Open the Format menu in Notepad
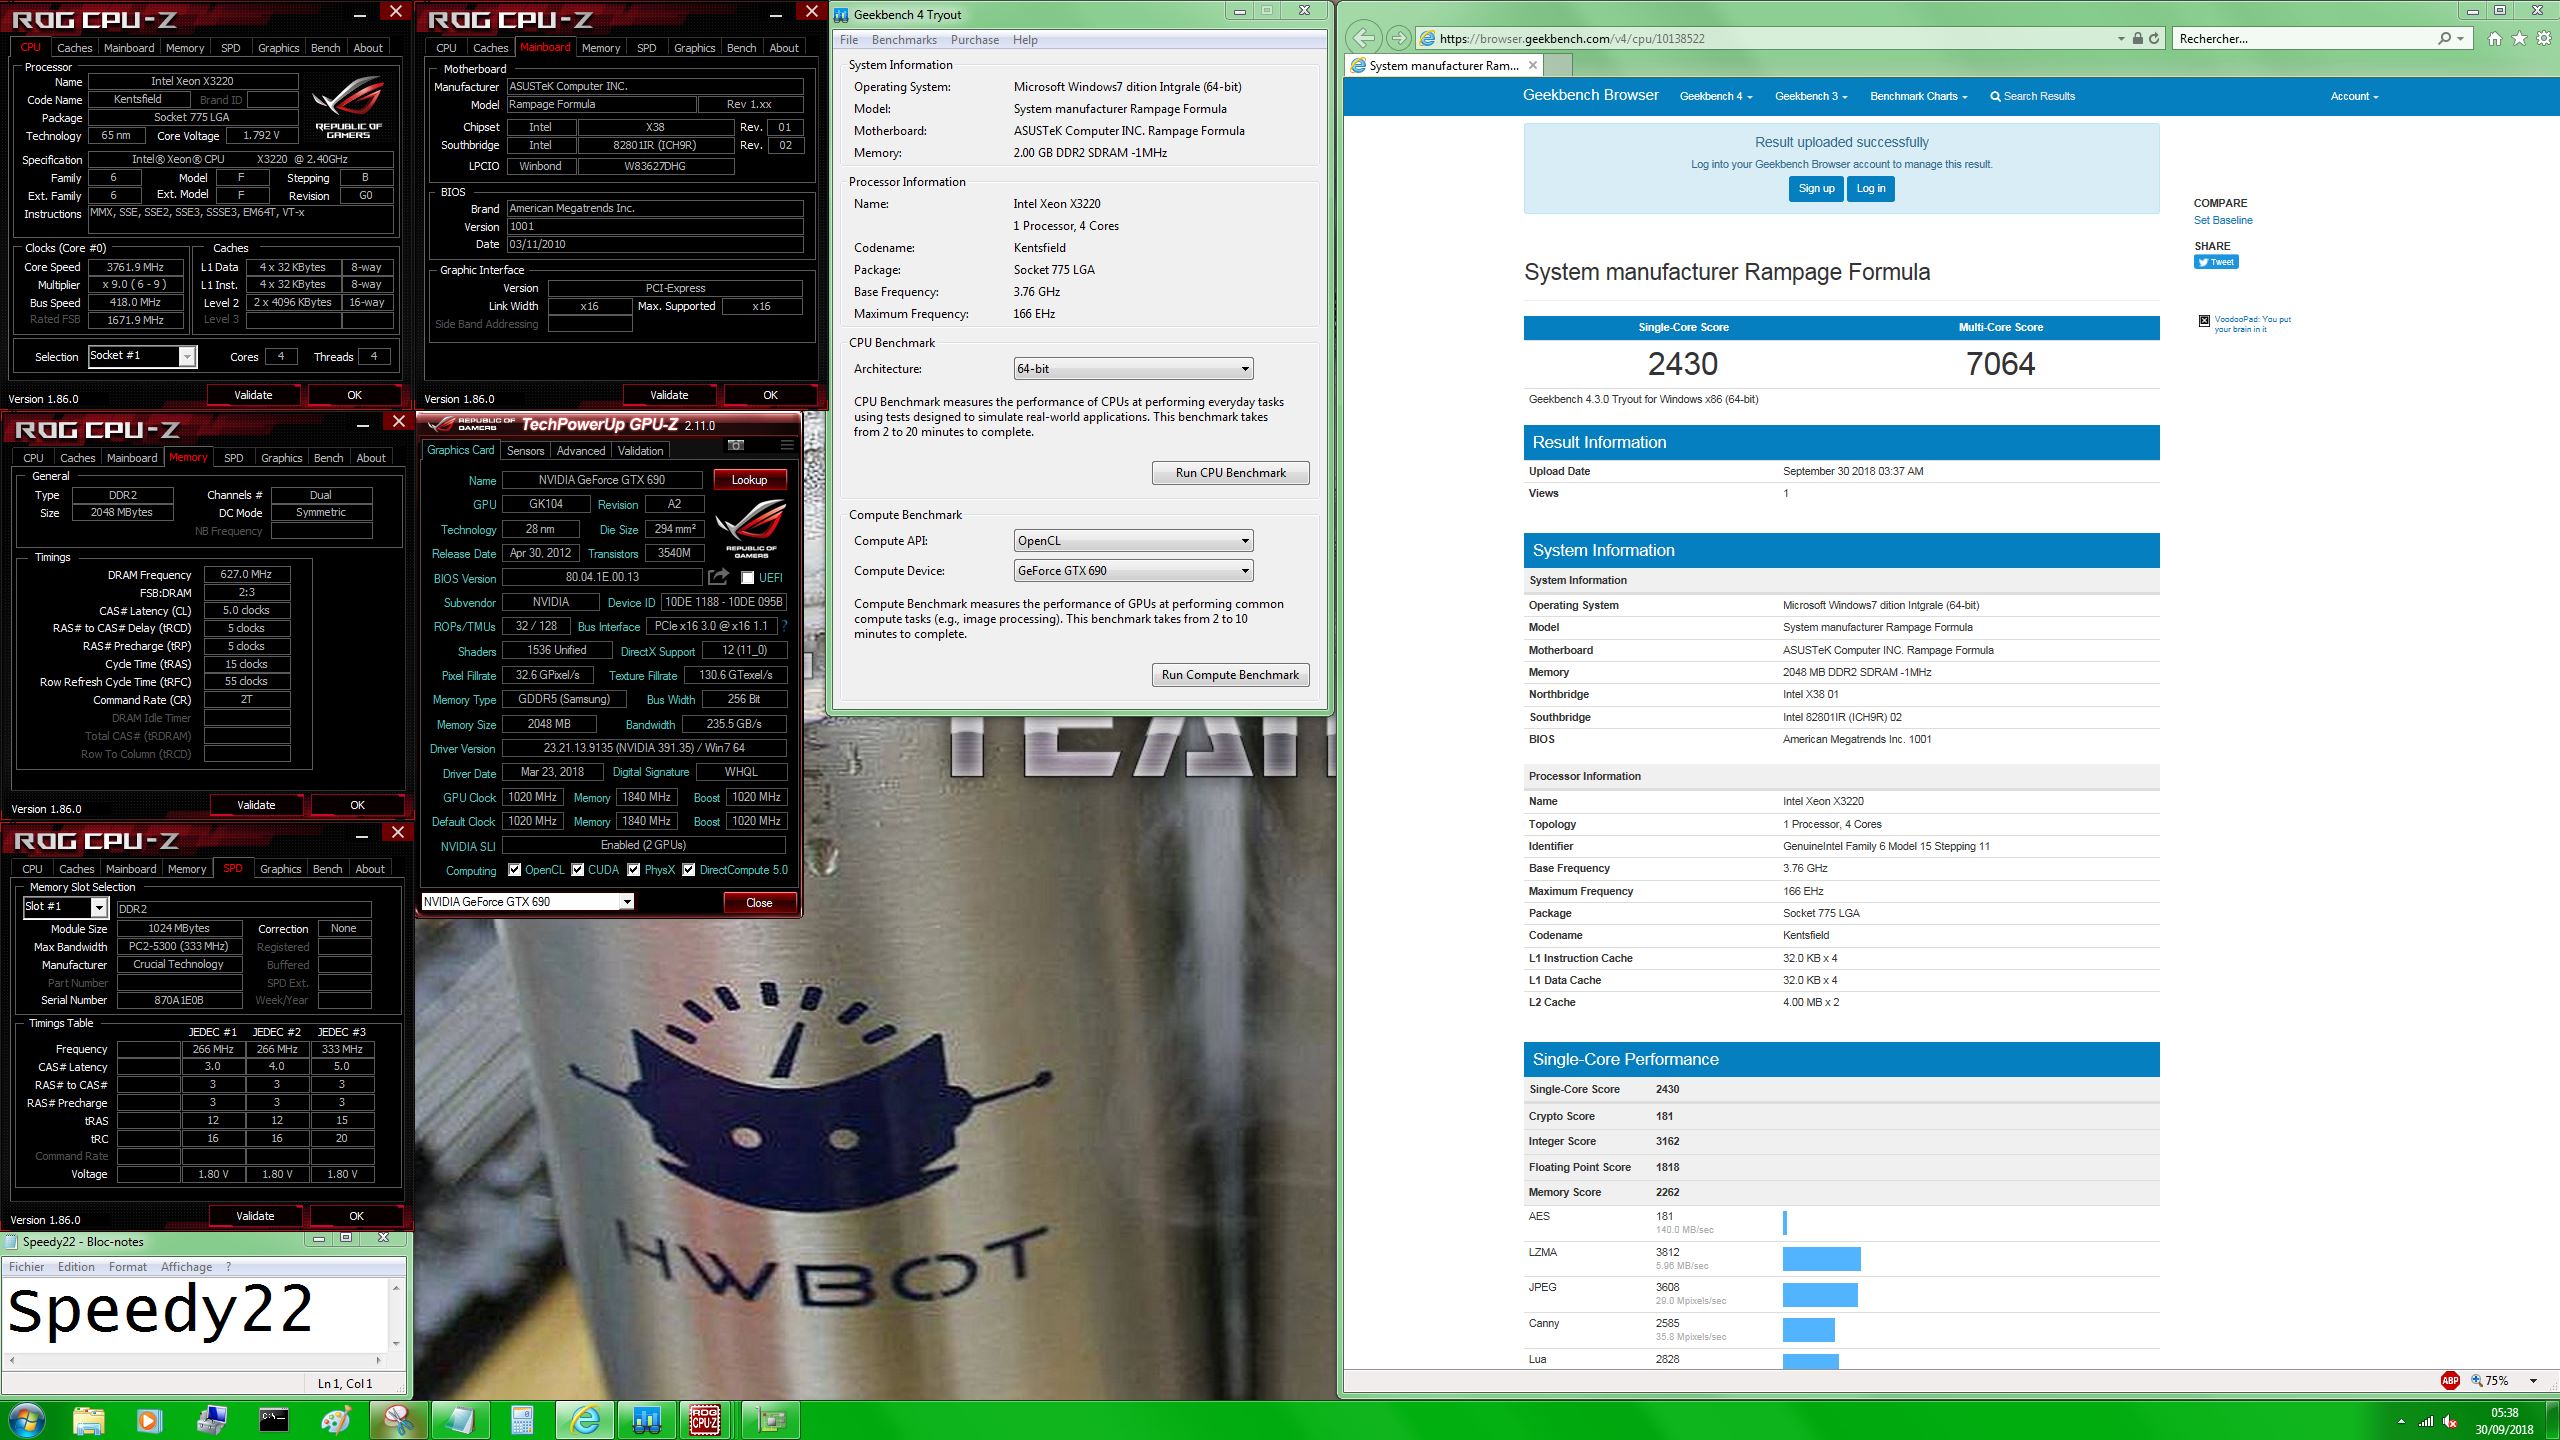The image size is (2560, 1440). [128, 1267]
